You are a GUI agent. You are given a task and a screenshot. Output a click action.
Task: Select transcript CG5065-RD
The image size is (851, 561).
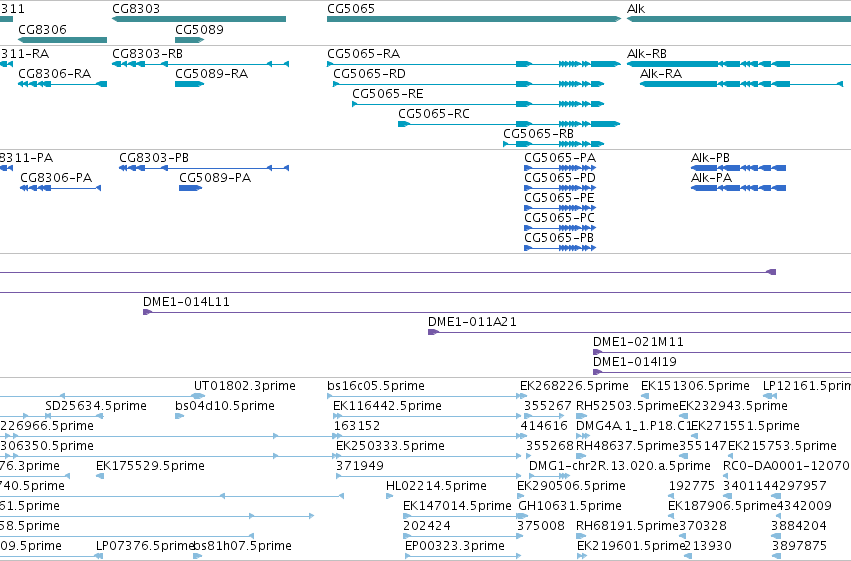468,84
